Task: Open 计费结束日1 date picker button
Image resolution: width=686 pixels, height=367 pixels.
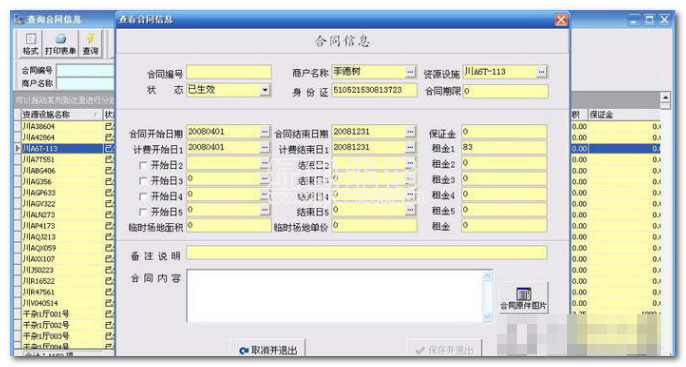Action: pyautogui.click(x=410, y=147)
